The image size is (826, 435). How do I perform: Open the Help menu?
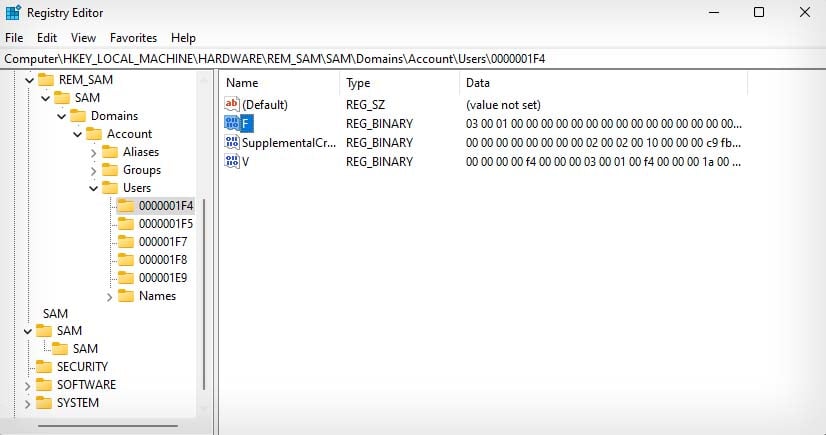[183, 38]
